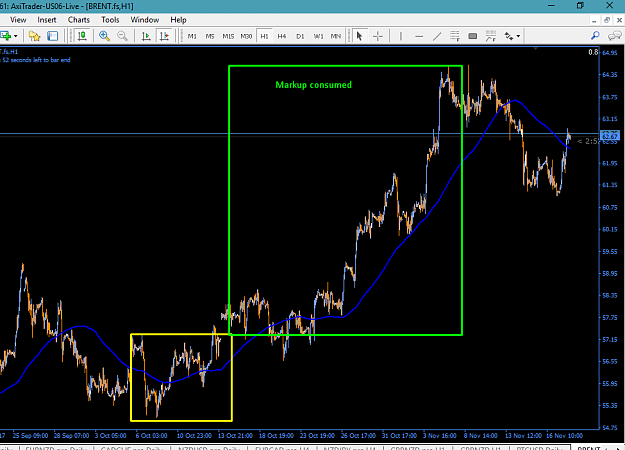Toggle chart shift from right border
The height and width of the screenshot is (450, 625).
coord(164,36)
